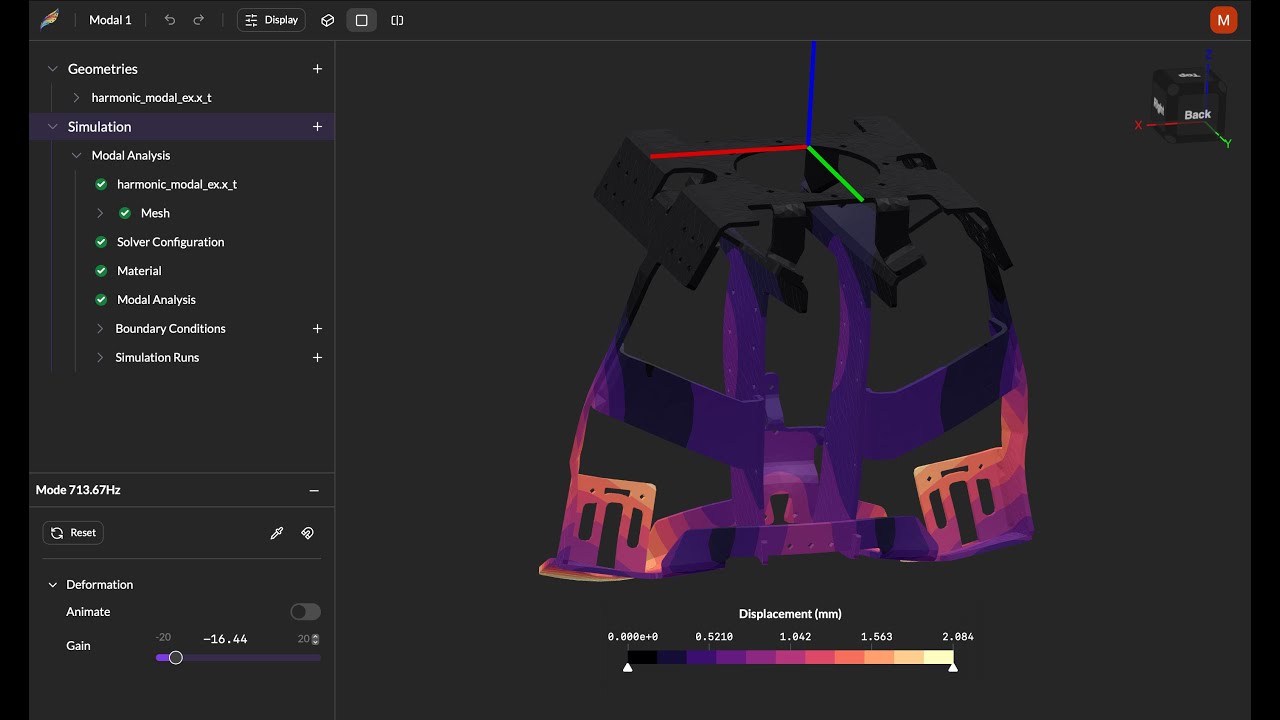The image size is (1280, 720).
Task: Select the single-pane square view icon
Action: pos(362,20)
